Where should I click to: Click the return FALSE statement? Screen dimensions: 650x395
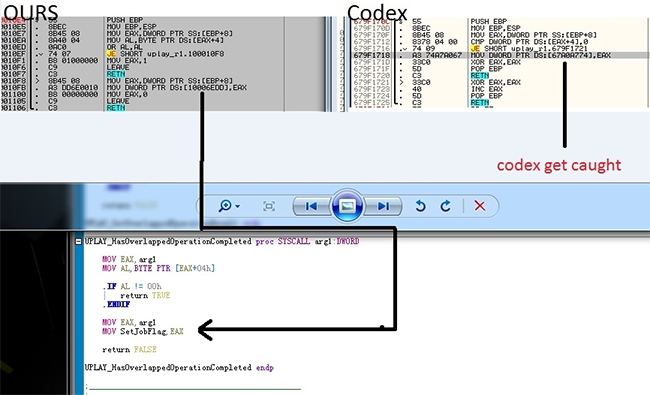coord(129,349)
